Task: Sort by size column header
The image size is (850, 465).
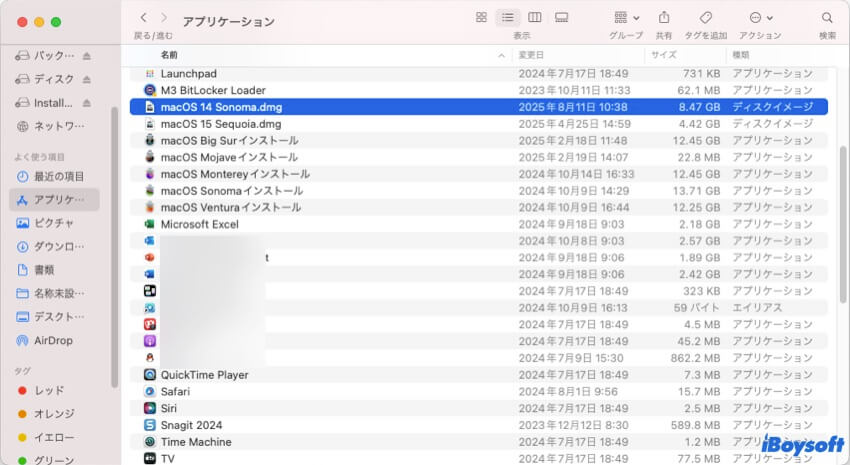Action: (663, 54)
